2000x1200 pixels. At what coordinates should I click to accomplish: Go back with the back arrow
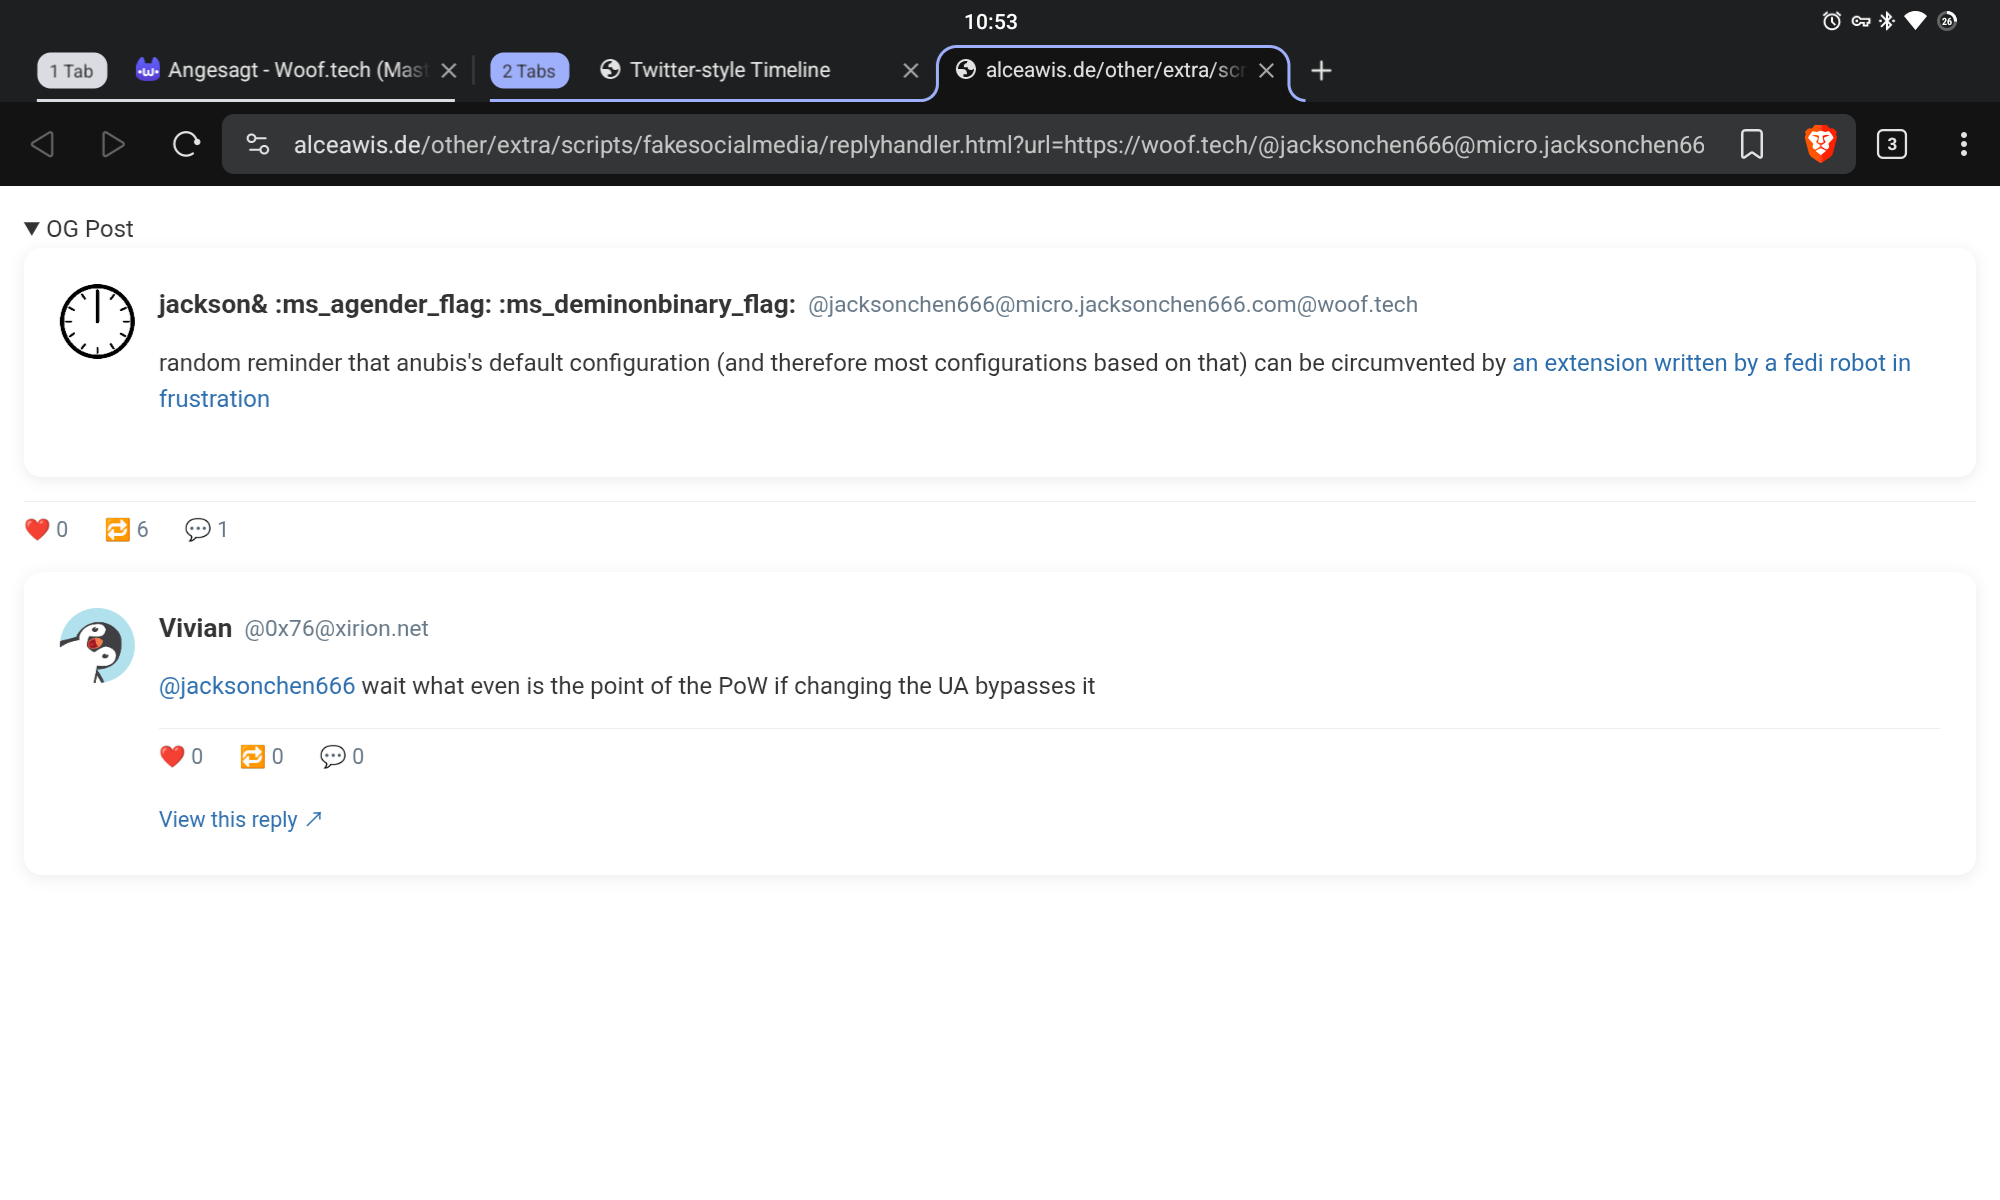coord(43,144)
